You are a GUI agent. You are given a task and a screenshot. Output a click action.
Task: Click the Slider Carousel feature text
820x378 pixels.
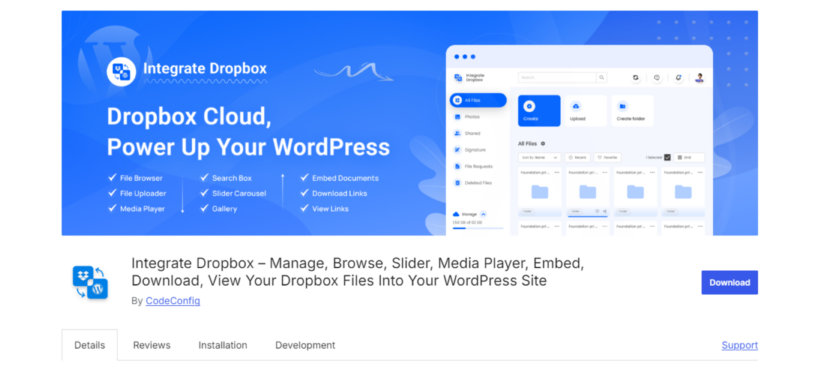pyautogui.click(x=239, y=193)
